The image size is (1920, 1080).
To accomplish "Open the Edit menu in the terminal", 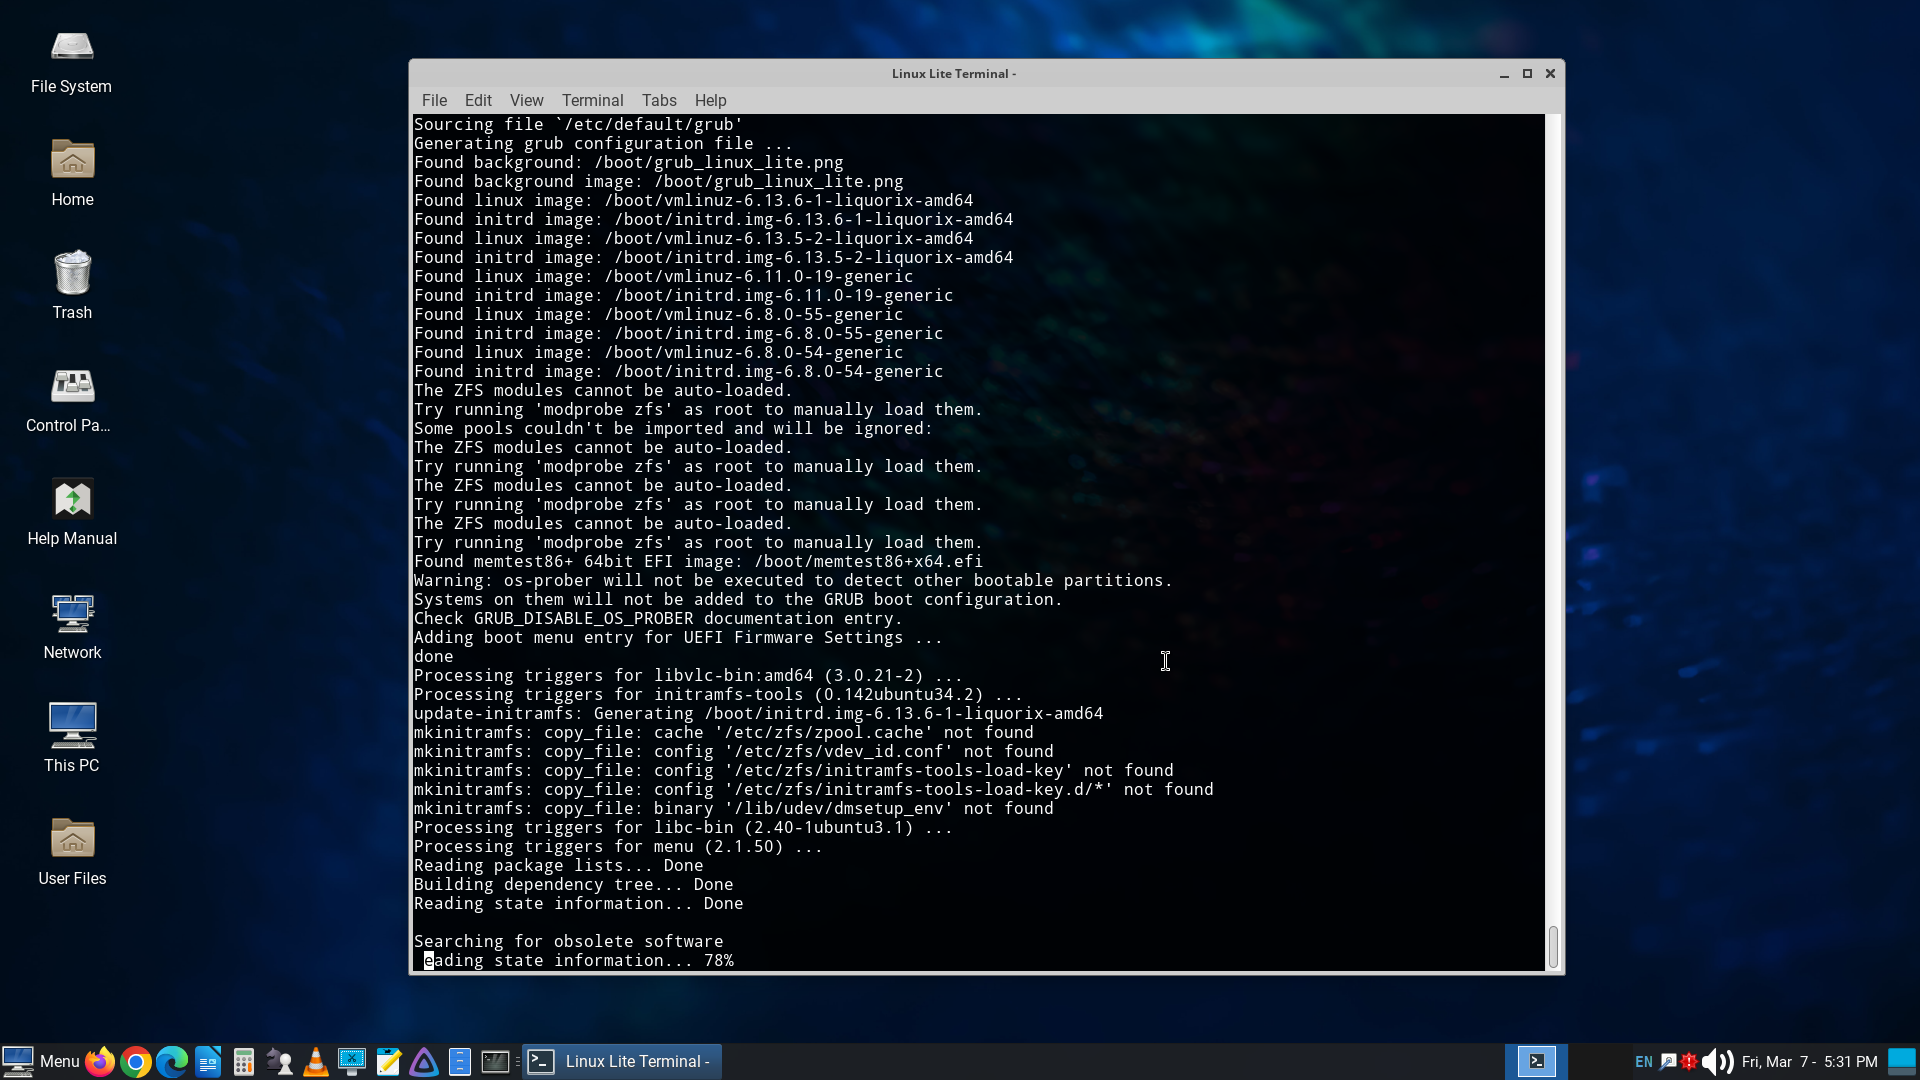I will [x=478, y=100].
